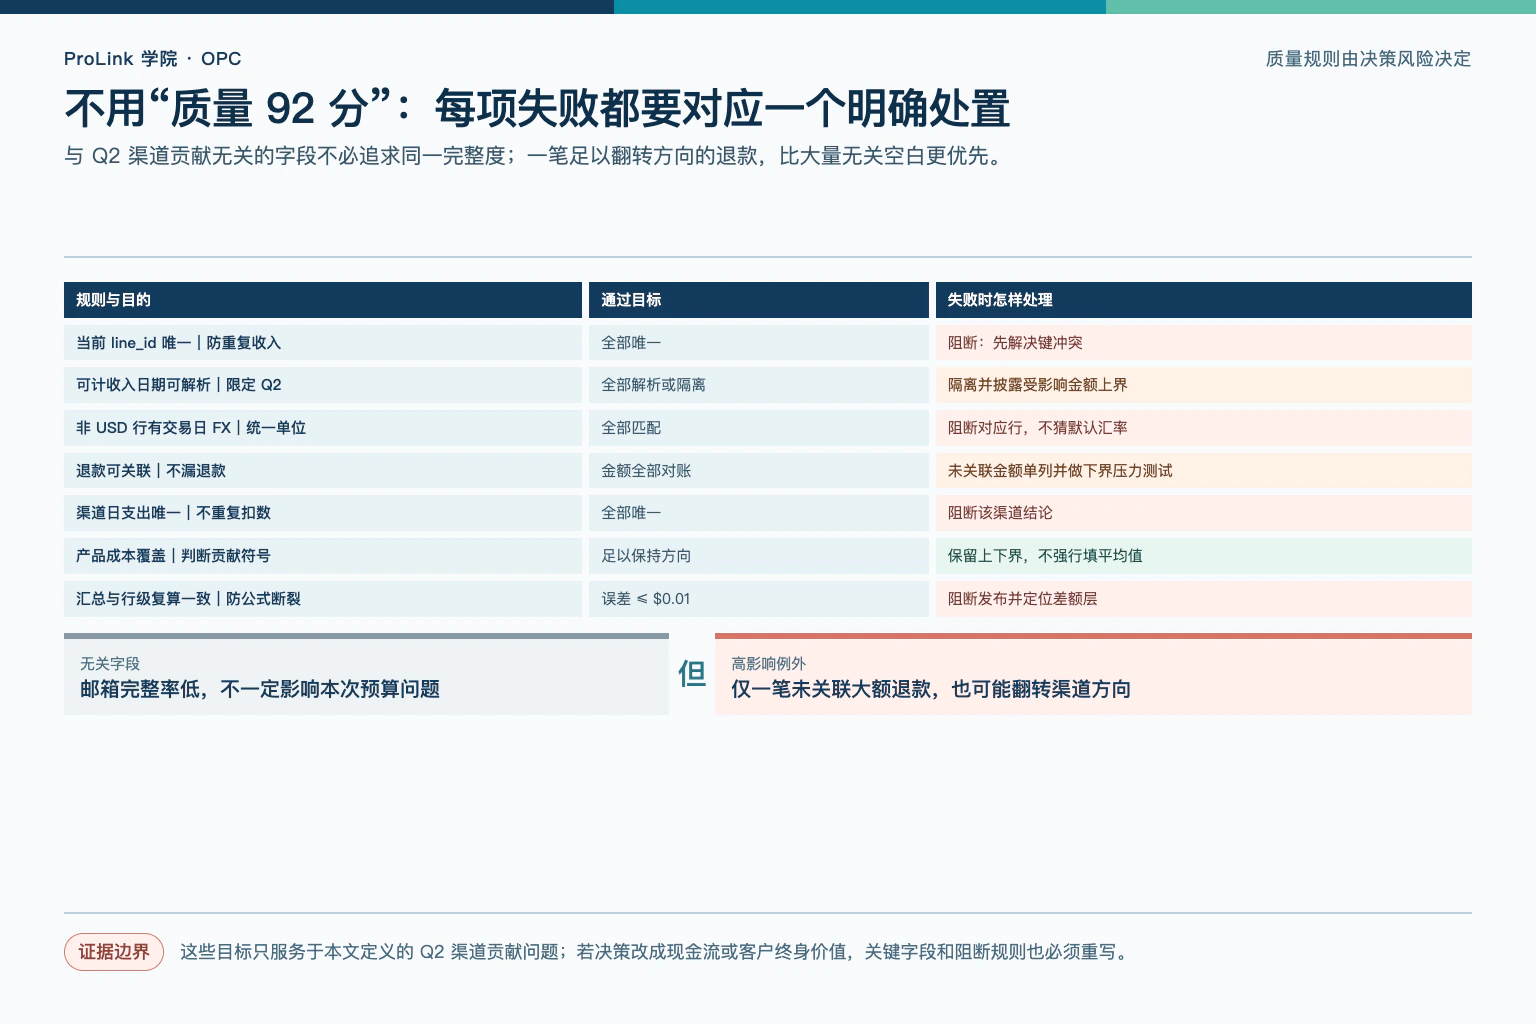Select cell '可计收入日期可解析 | 限定 Q2'

click(323, 385)
